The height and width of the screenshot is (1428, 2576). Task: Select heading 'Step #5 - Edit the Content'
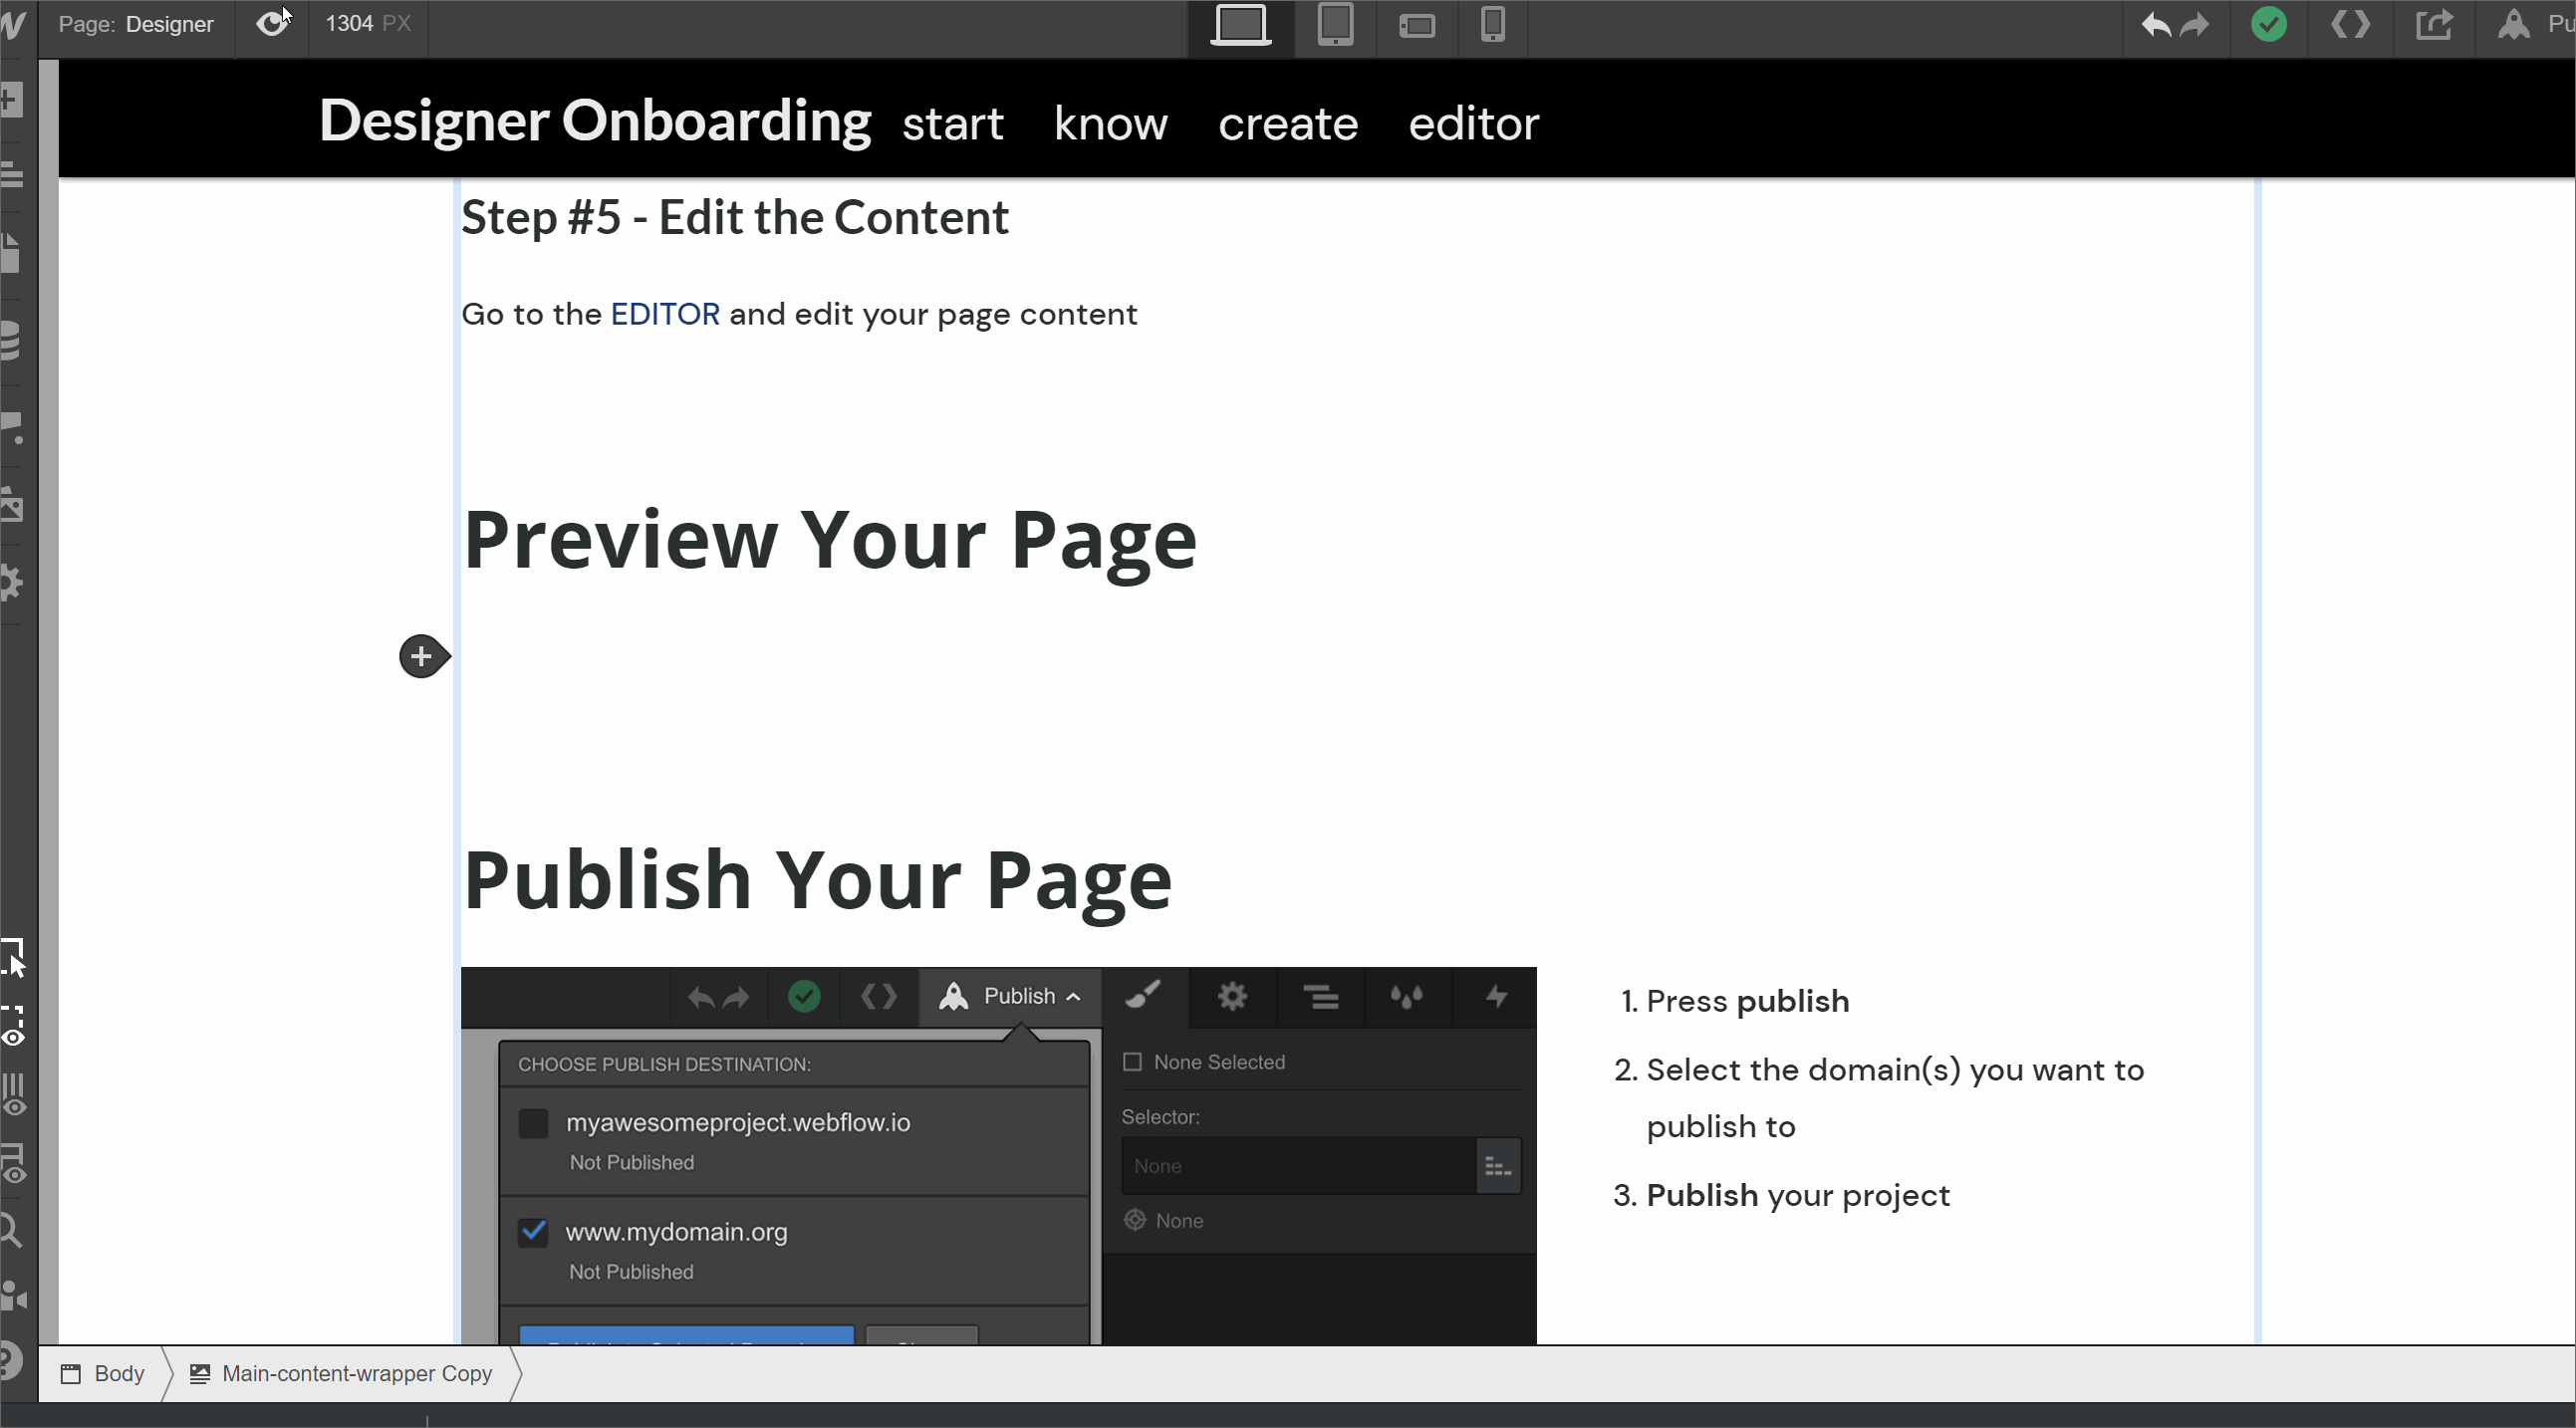click(735, 218)
